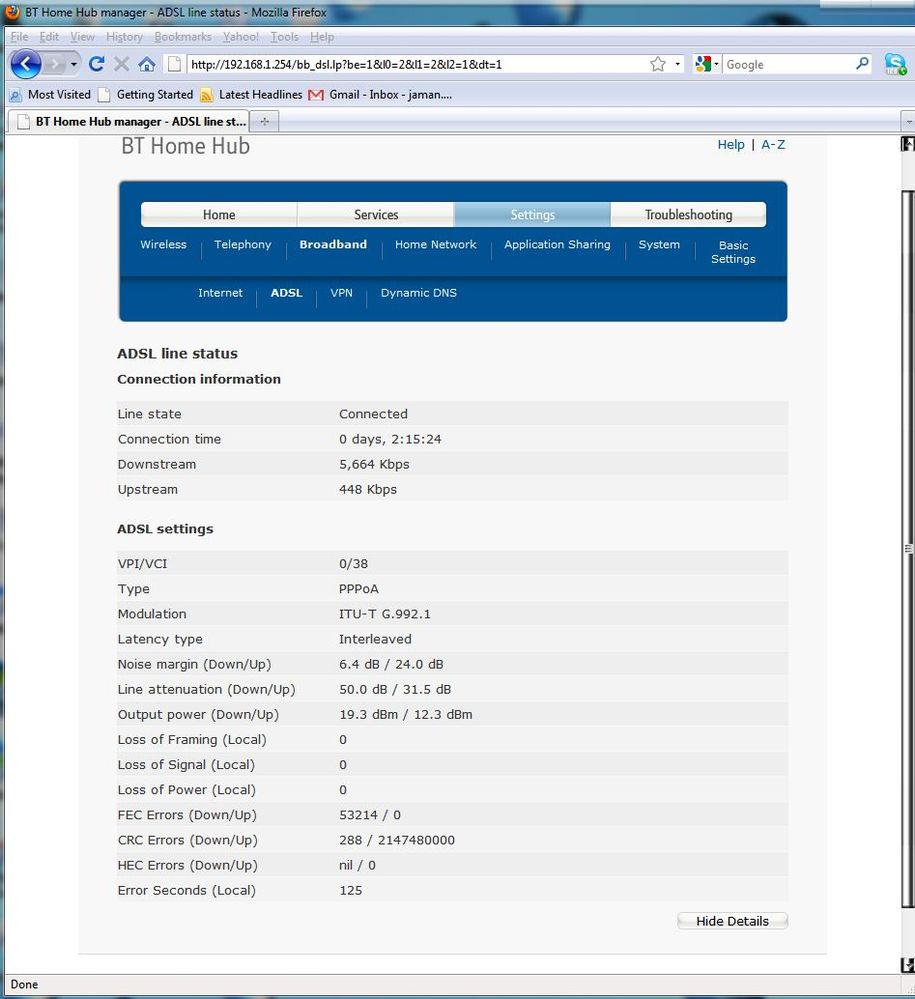
Task: Bookmark this page with the star icon
Action: (x=658, y=64)
